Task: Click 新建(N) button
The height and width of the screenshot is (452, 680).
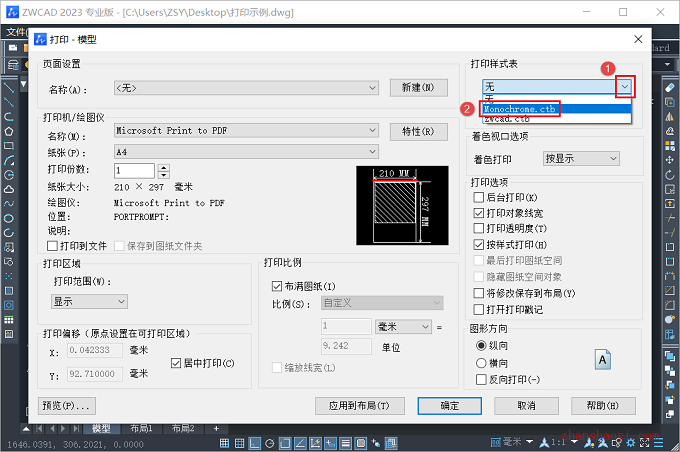Action: point(418,88)
